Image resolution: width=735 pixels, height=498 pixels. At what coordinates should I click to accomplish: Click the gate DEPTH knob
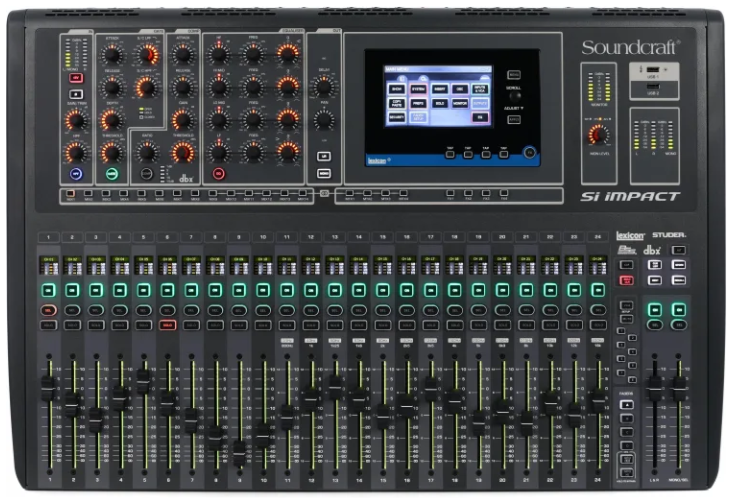[112, 120]
